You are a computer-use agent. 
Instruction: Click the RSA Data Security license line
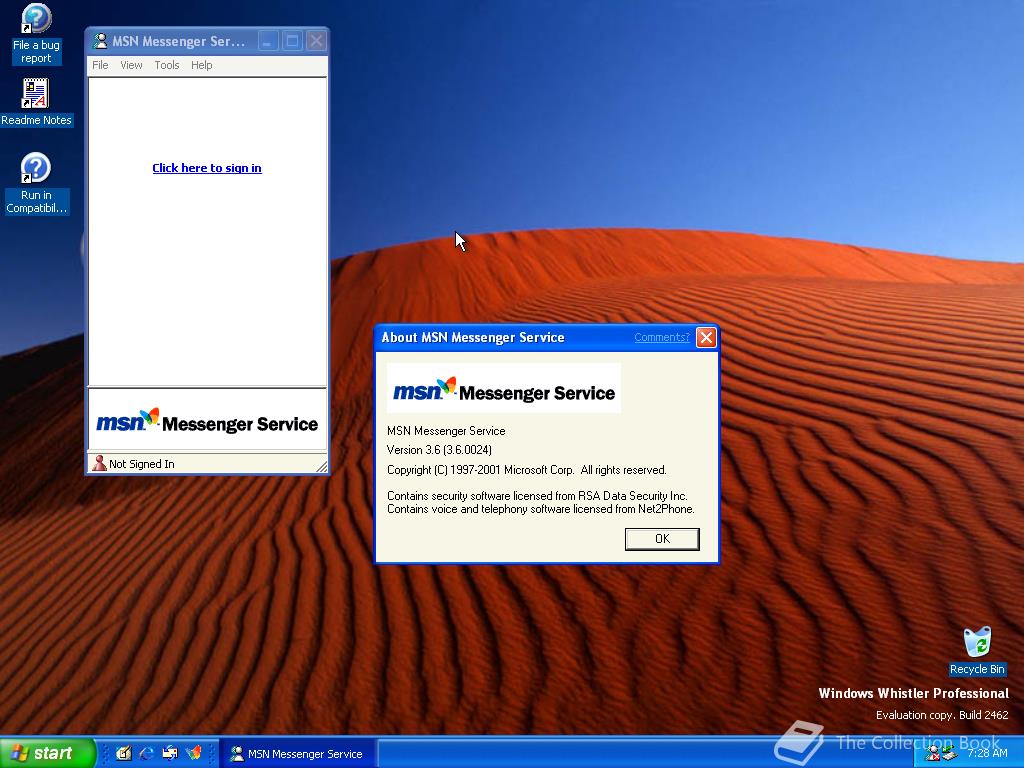pos(537,496)
